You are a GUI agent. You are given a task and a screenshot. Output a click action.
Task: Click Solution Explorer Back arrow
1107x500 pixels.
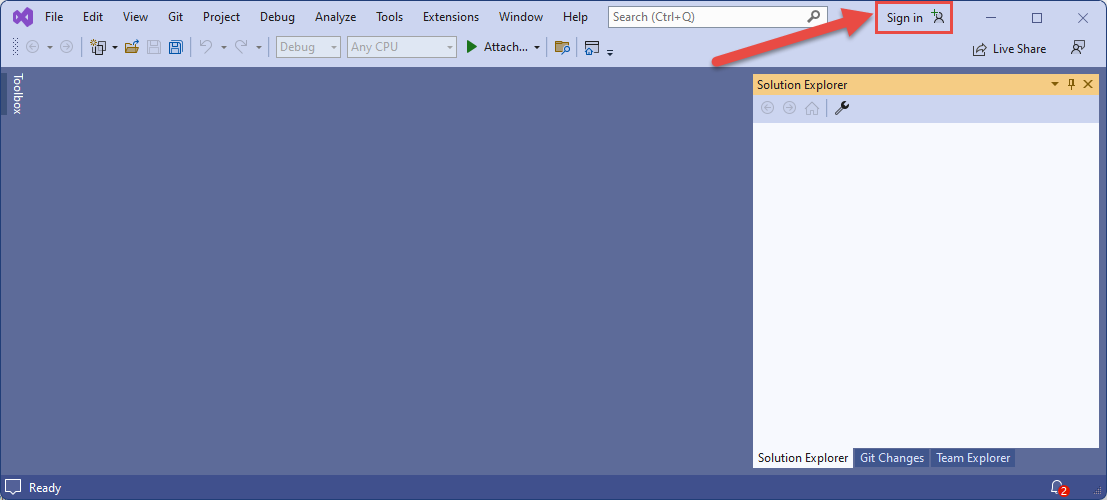click(x=767, y=108)
